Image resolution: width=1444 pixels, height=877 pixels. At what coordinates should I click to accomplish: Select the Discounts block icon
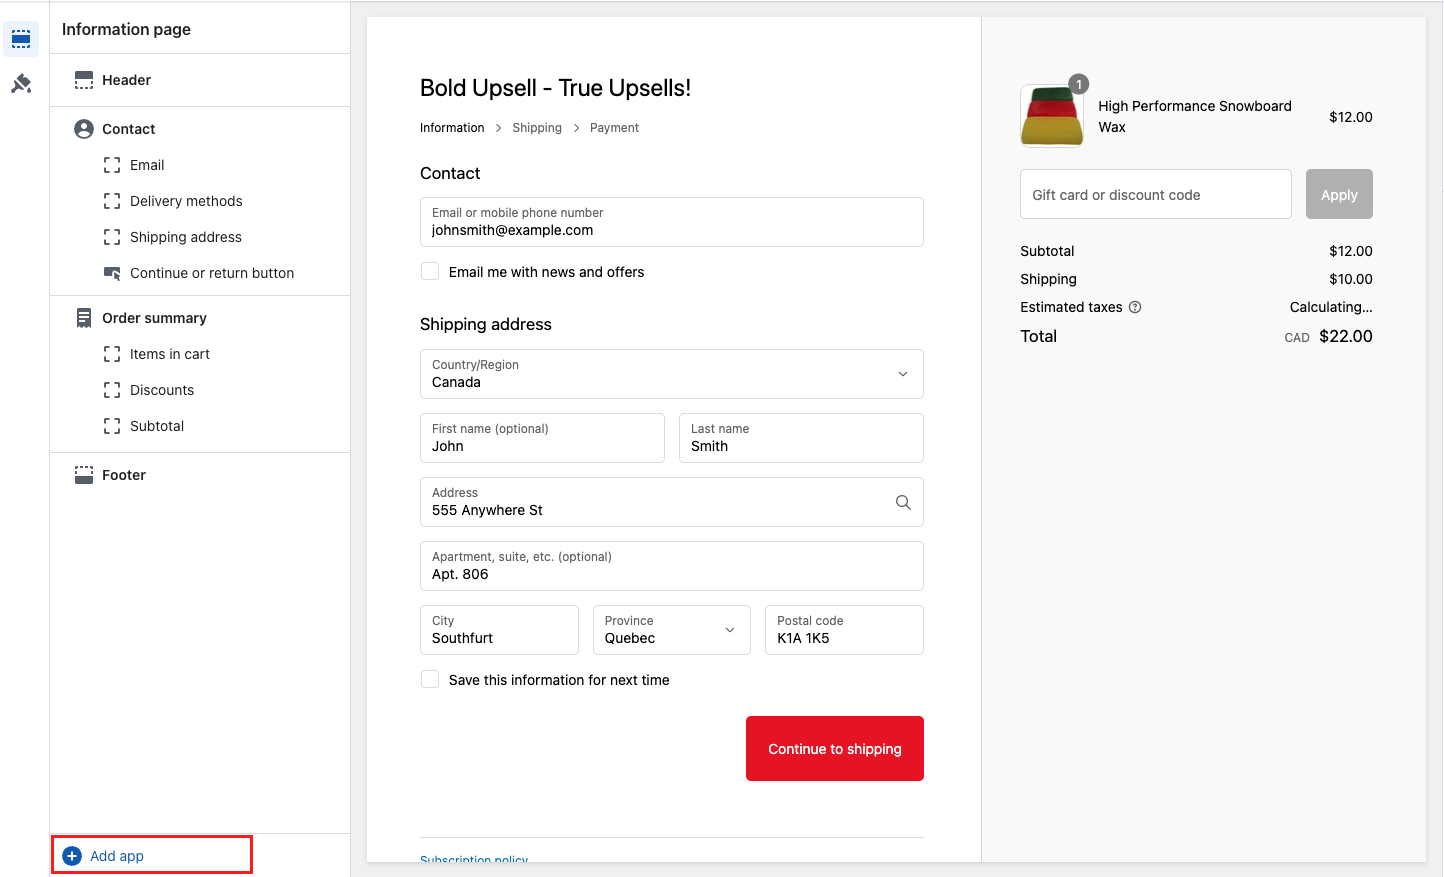click(x=112, y=390)
